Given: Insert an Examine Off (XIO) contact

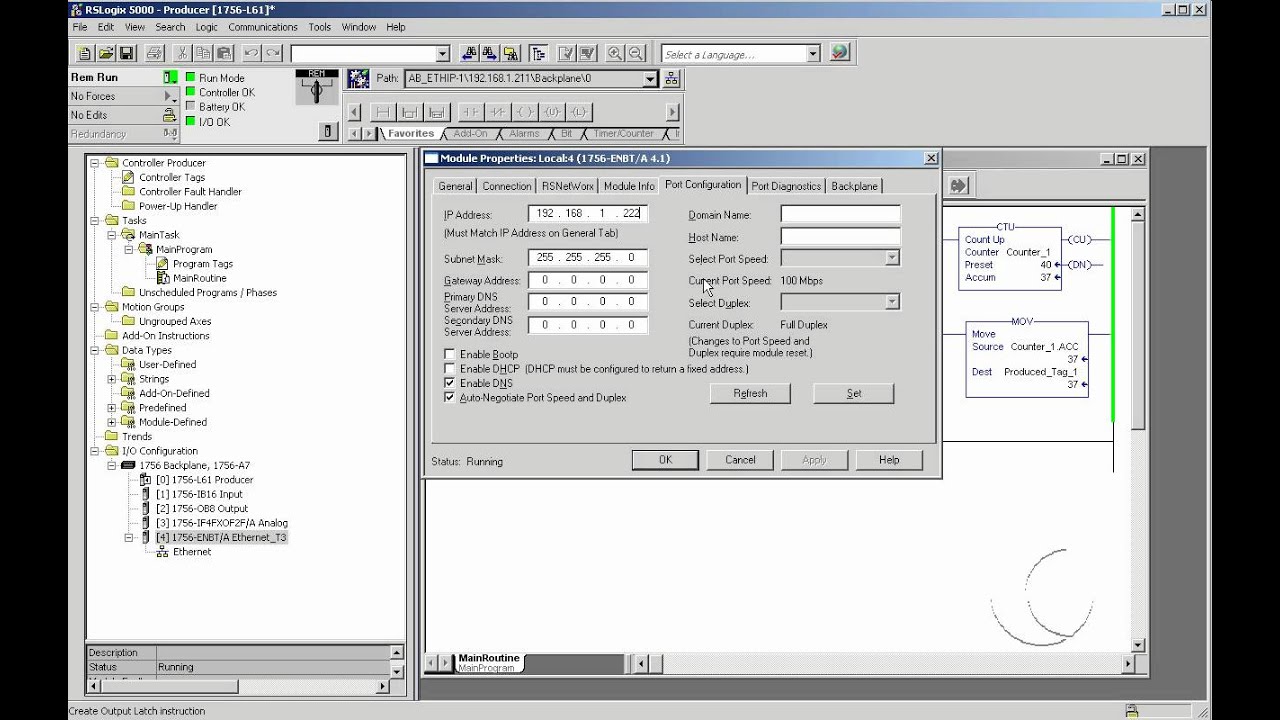Looking at the screenshot, I should (x=497, y=112).
